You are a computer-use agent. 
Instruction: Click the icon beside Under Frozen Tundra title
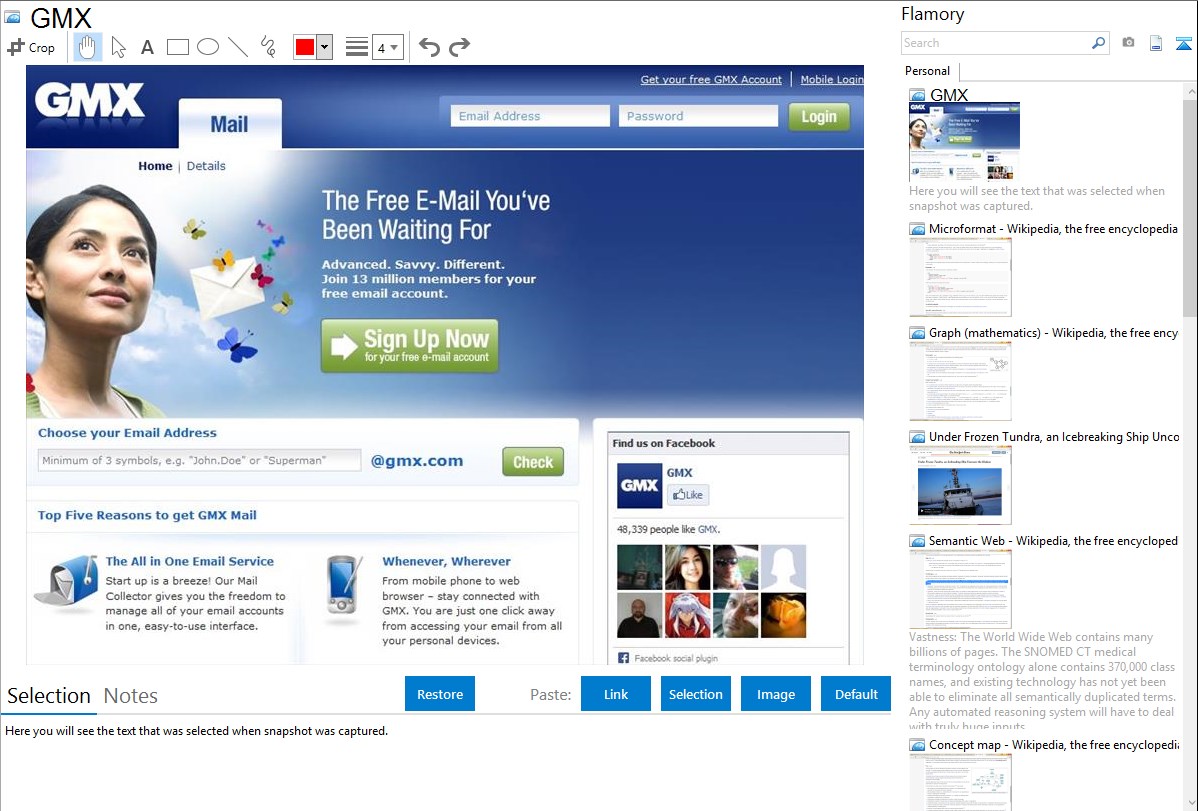[x=917, y=436]
